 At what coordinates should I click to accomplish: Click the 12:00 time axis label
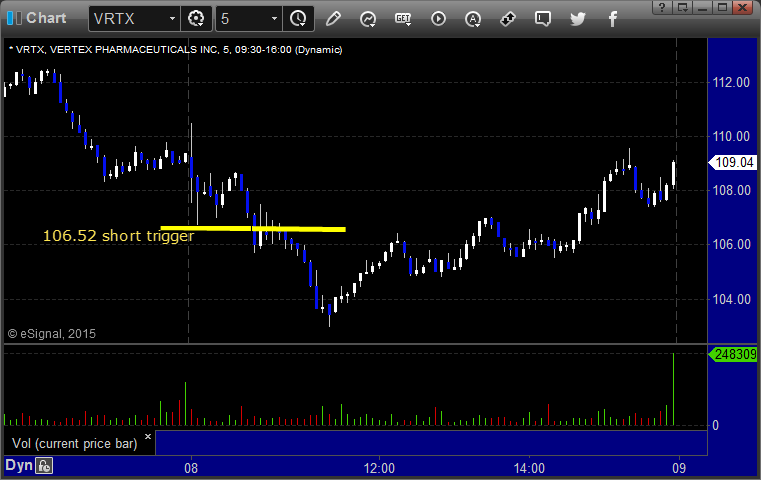click(x=379, y=468)
